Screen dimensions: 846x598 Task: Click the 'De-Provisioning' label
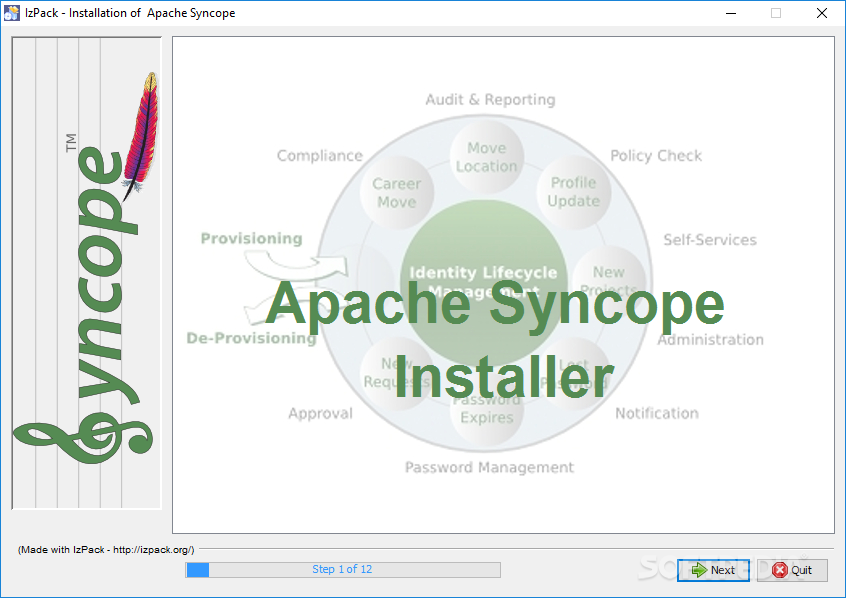(x=251, y=338)
